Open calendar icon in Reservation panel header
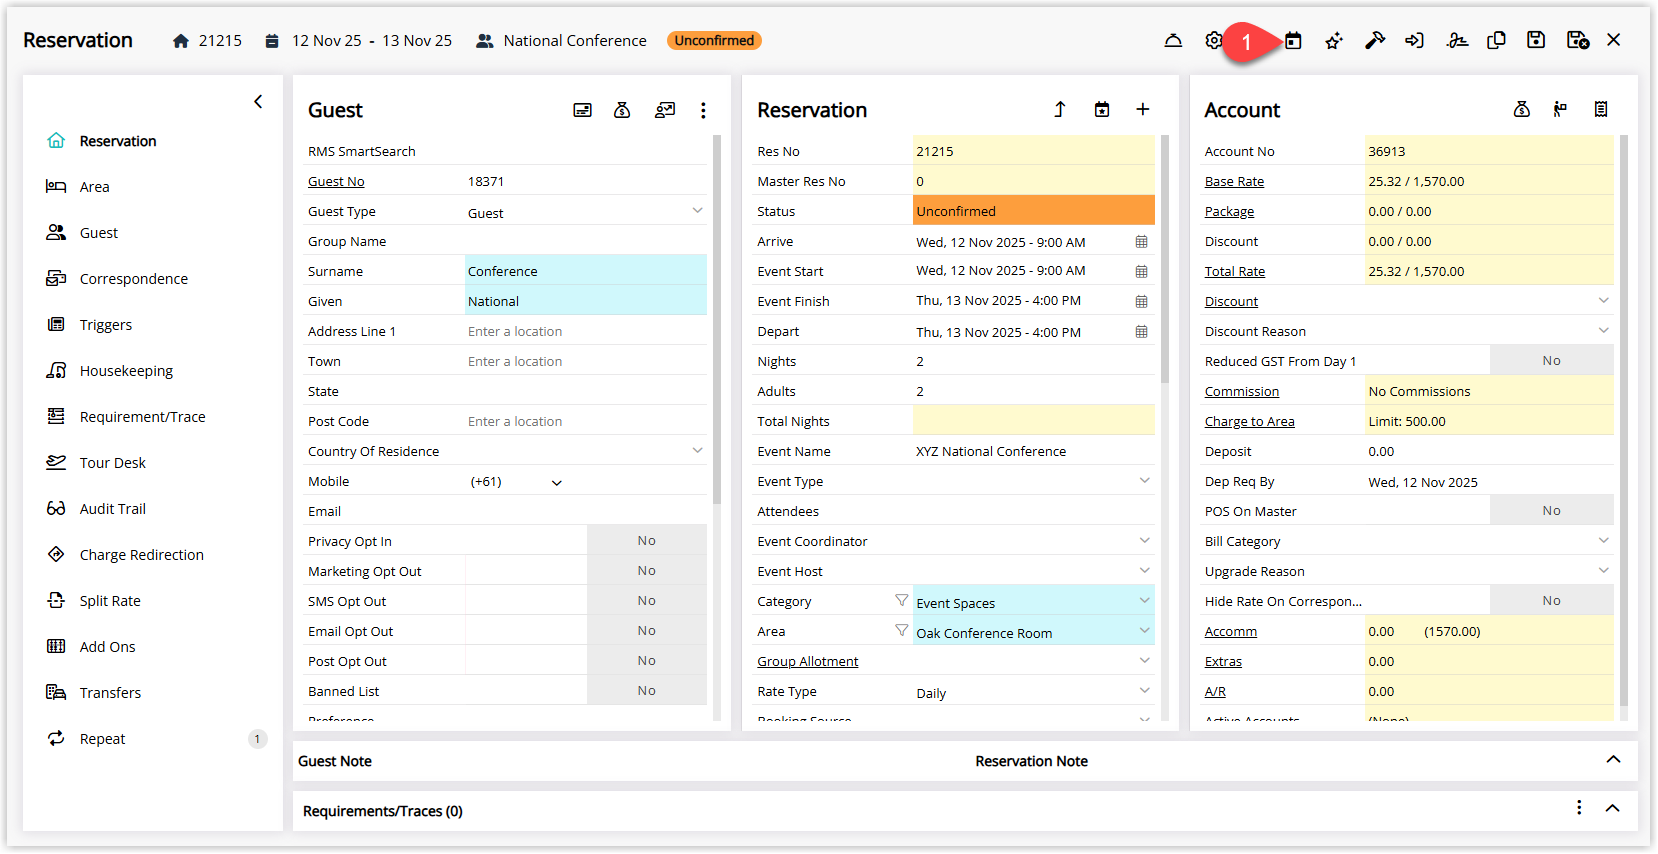 point(1102,110)
